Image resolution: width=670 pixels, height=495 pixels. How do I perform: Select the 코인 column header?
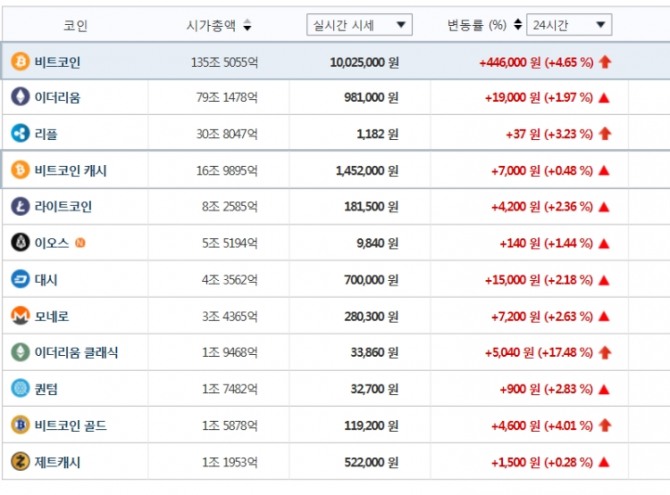tap(76, 25)
